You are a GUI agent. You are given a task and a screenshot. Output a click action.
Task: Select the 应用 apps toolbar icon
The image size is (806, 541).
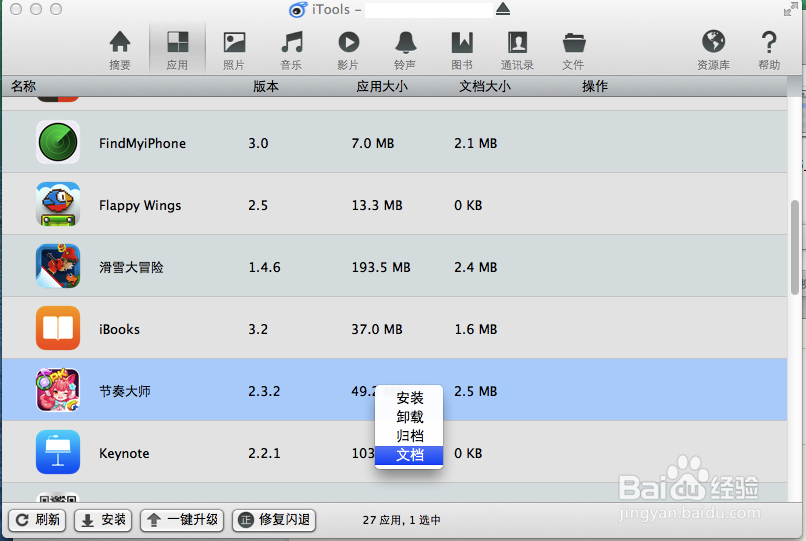(177, 50)
